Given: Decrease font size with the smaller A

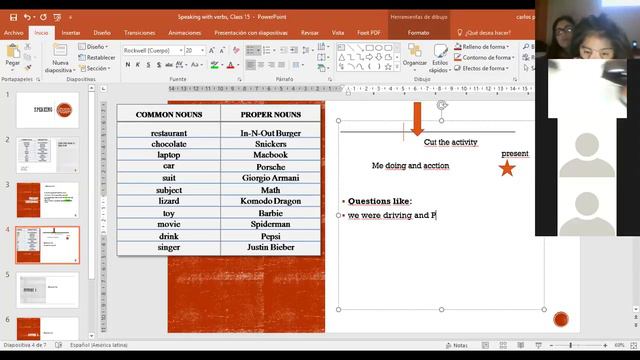Looking at the screenshot, I should (x=222, y=51).
